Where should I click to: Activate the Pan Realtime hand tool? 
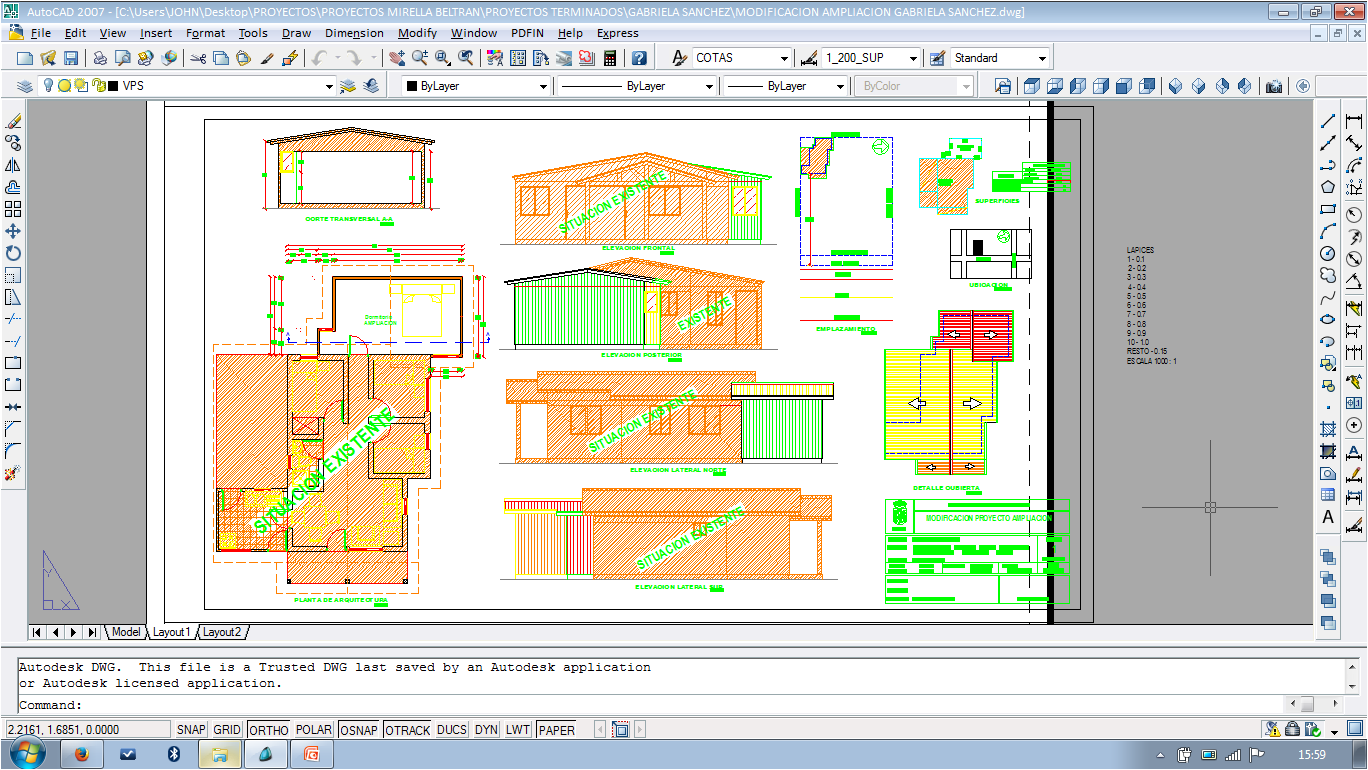click(397, 58)
